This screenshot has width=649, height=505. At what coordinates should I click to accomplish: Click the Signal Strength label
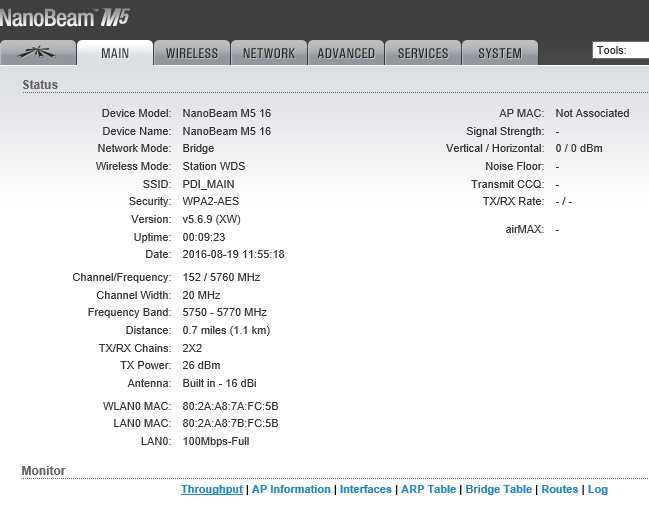(505, 131)
